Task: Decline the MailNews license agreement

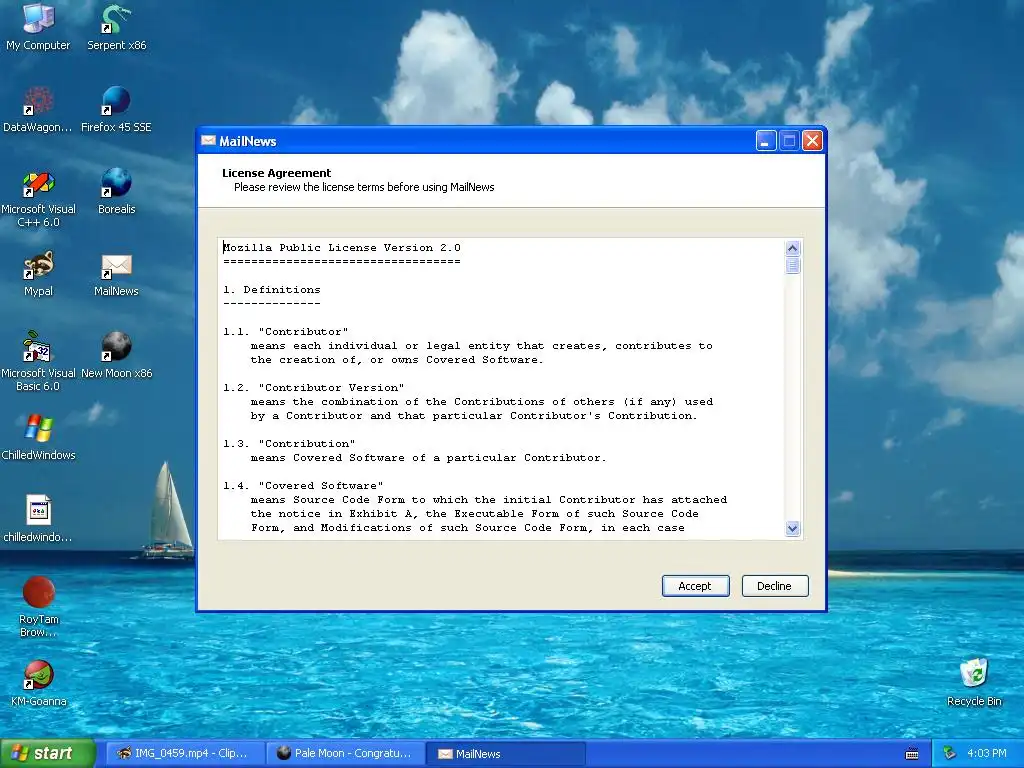Action: [x=775, y=586]
